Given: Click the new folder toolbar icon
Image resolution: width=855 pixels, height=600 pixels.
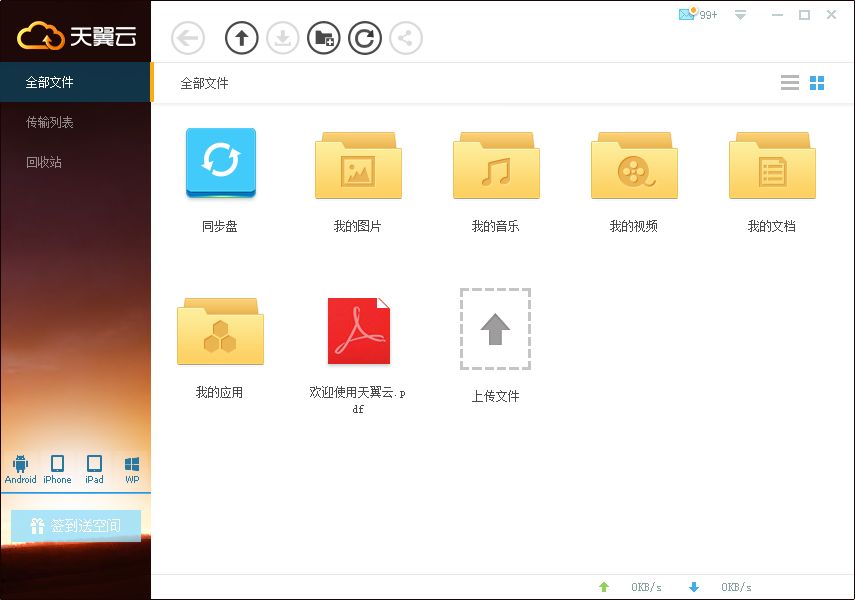Looking at the screenshot, I should (x=324, y=38).
